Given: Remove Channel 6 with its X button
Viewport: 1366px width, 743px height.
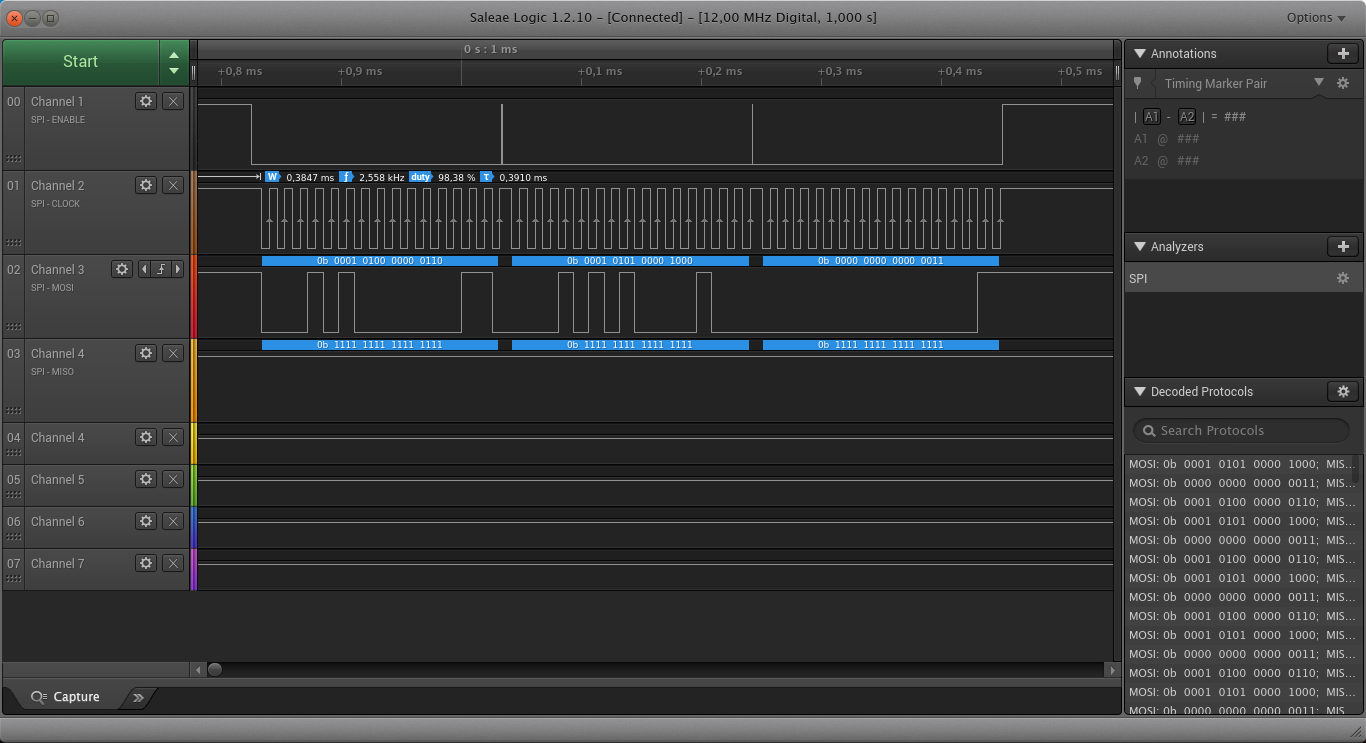Looking at the screenshot, I should coord(173,521).
